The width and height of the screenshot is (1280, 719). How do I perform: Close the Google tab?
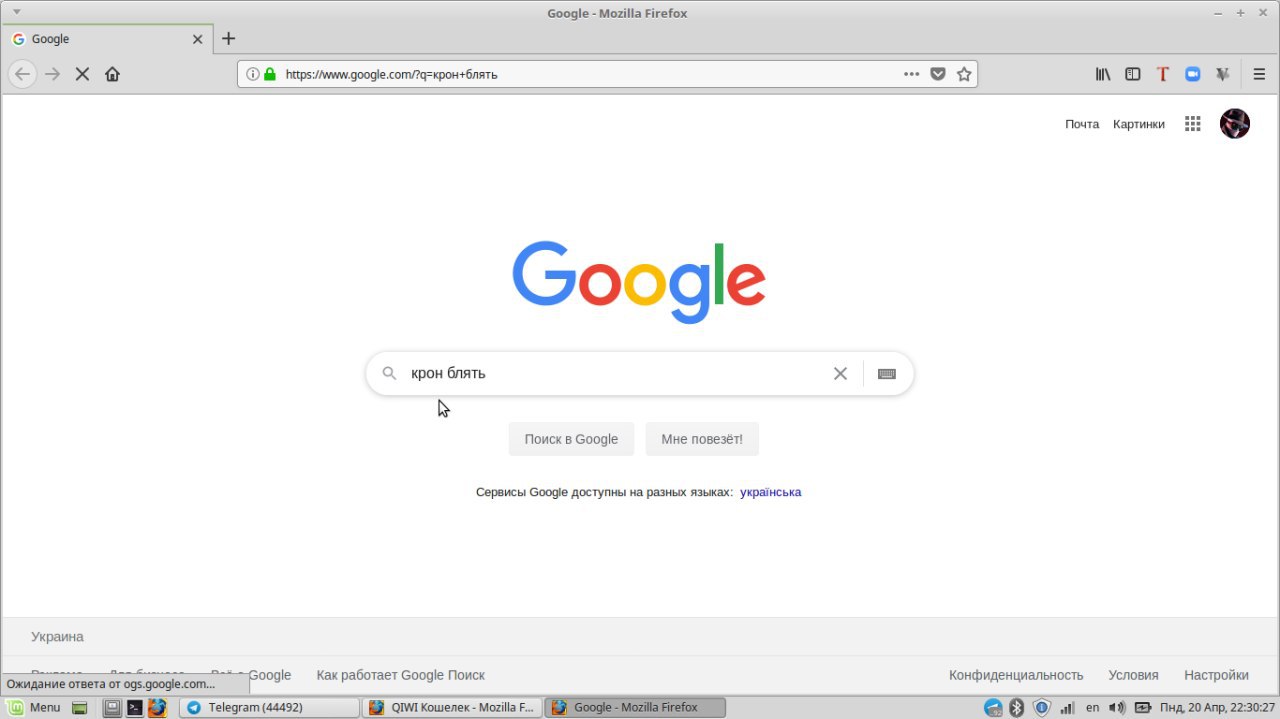coord(197,39)
